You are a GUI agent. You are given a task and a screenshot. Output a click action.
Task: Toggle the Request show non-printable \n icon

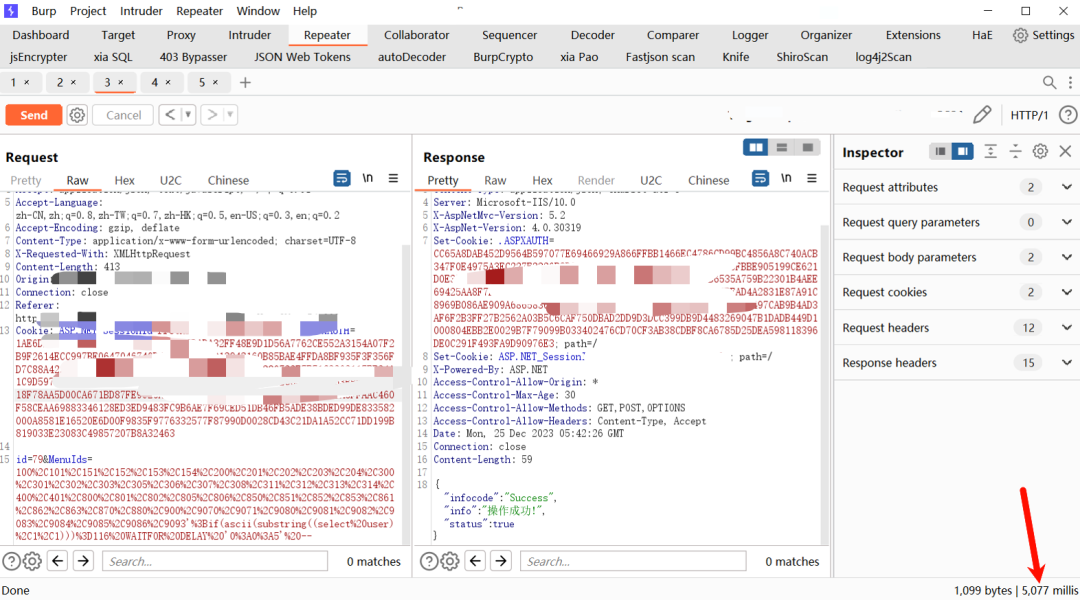tap(368, 178)
